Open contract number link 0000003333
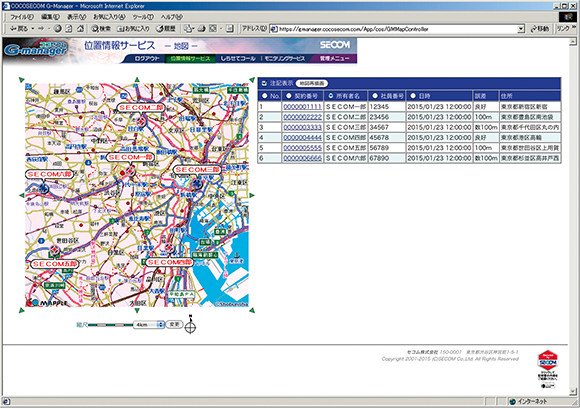Screen dimensions: 580x408 tap(302, 127)
